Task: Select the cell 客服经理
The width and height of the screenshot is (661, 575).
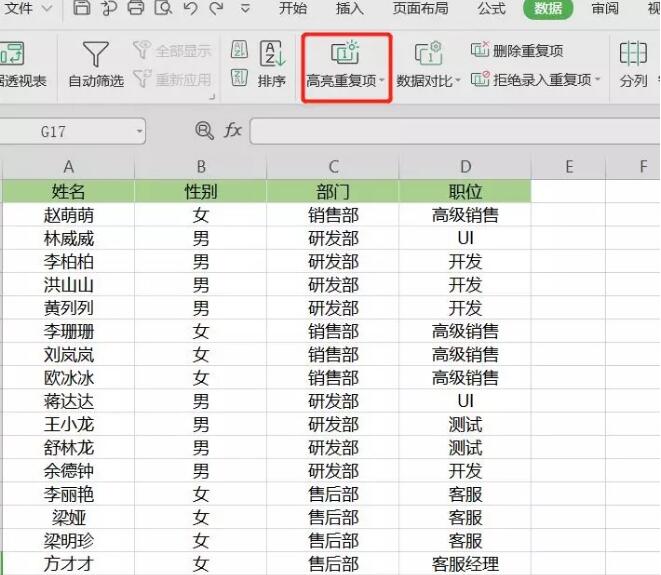Action: tap(465, 564)
